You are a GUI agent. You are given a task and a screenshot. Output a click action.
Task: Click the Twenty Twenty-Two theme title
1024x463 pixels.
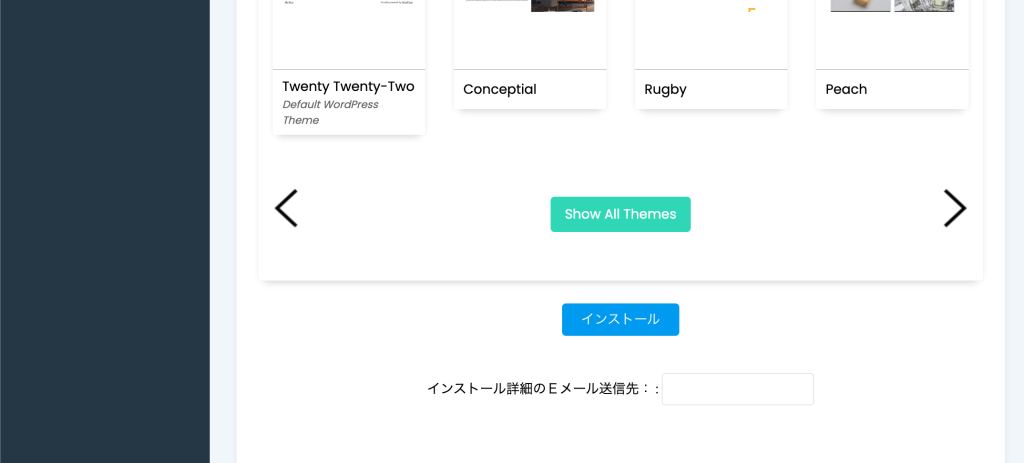[x=348, y=86]
